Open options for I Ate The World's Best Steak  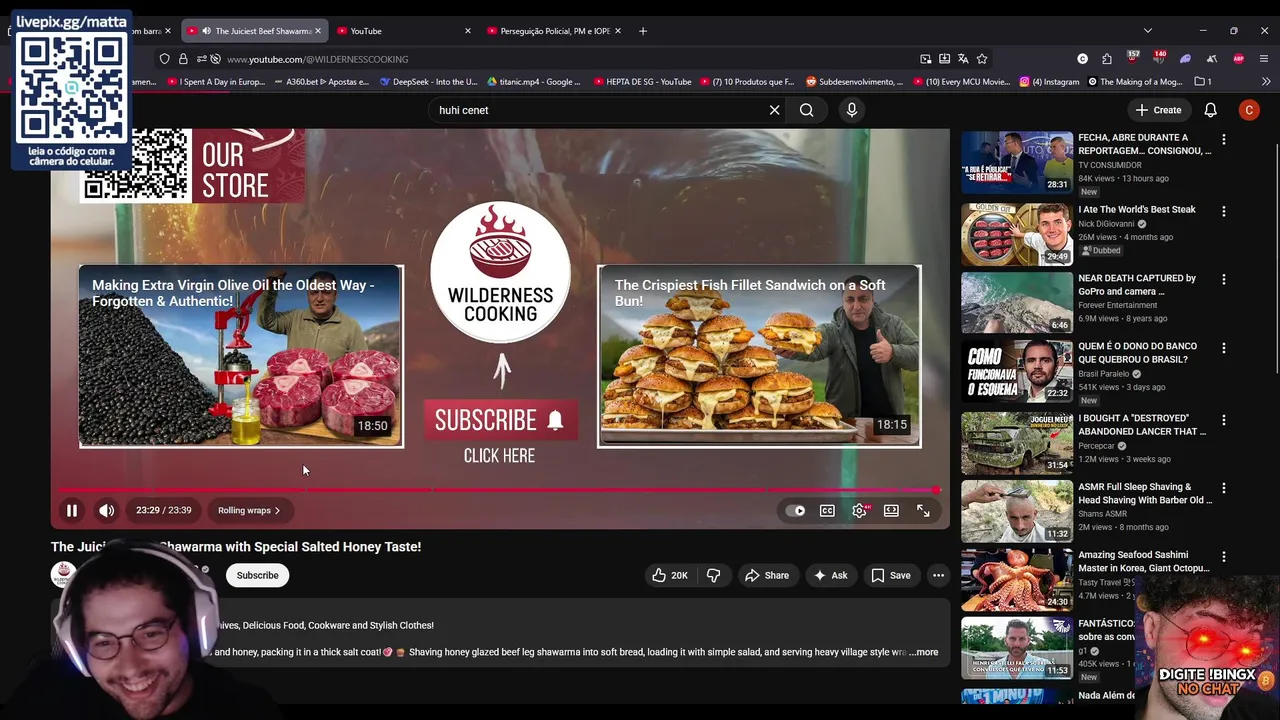point(1223,211)
